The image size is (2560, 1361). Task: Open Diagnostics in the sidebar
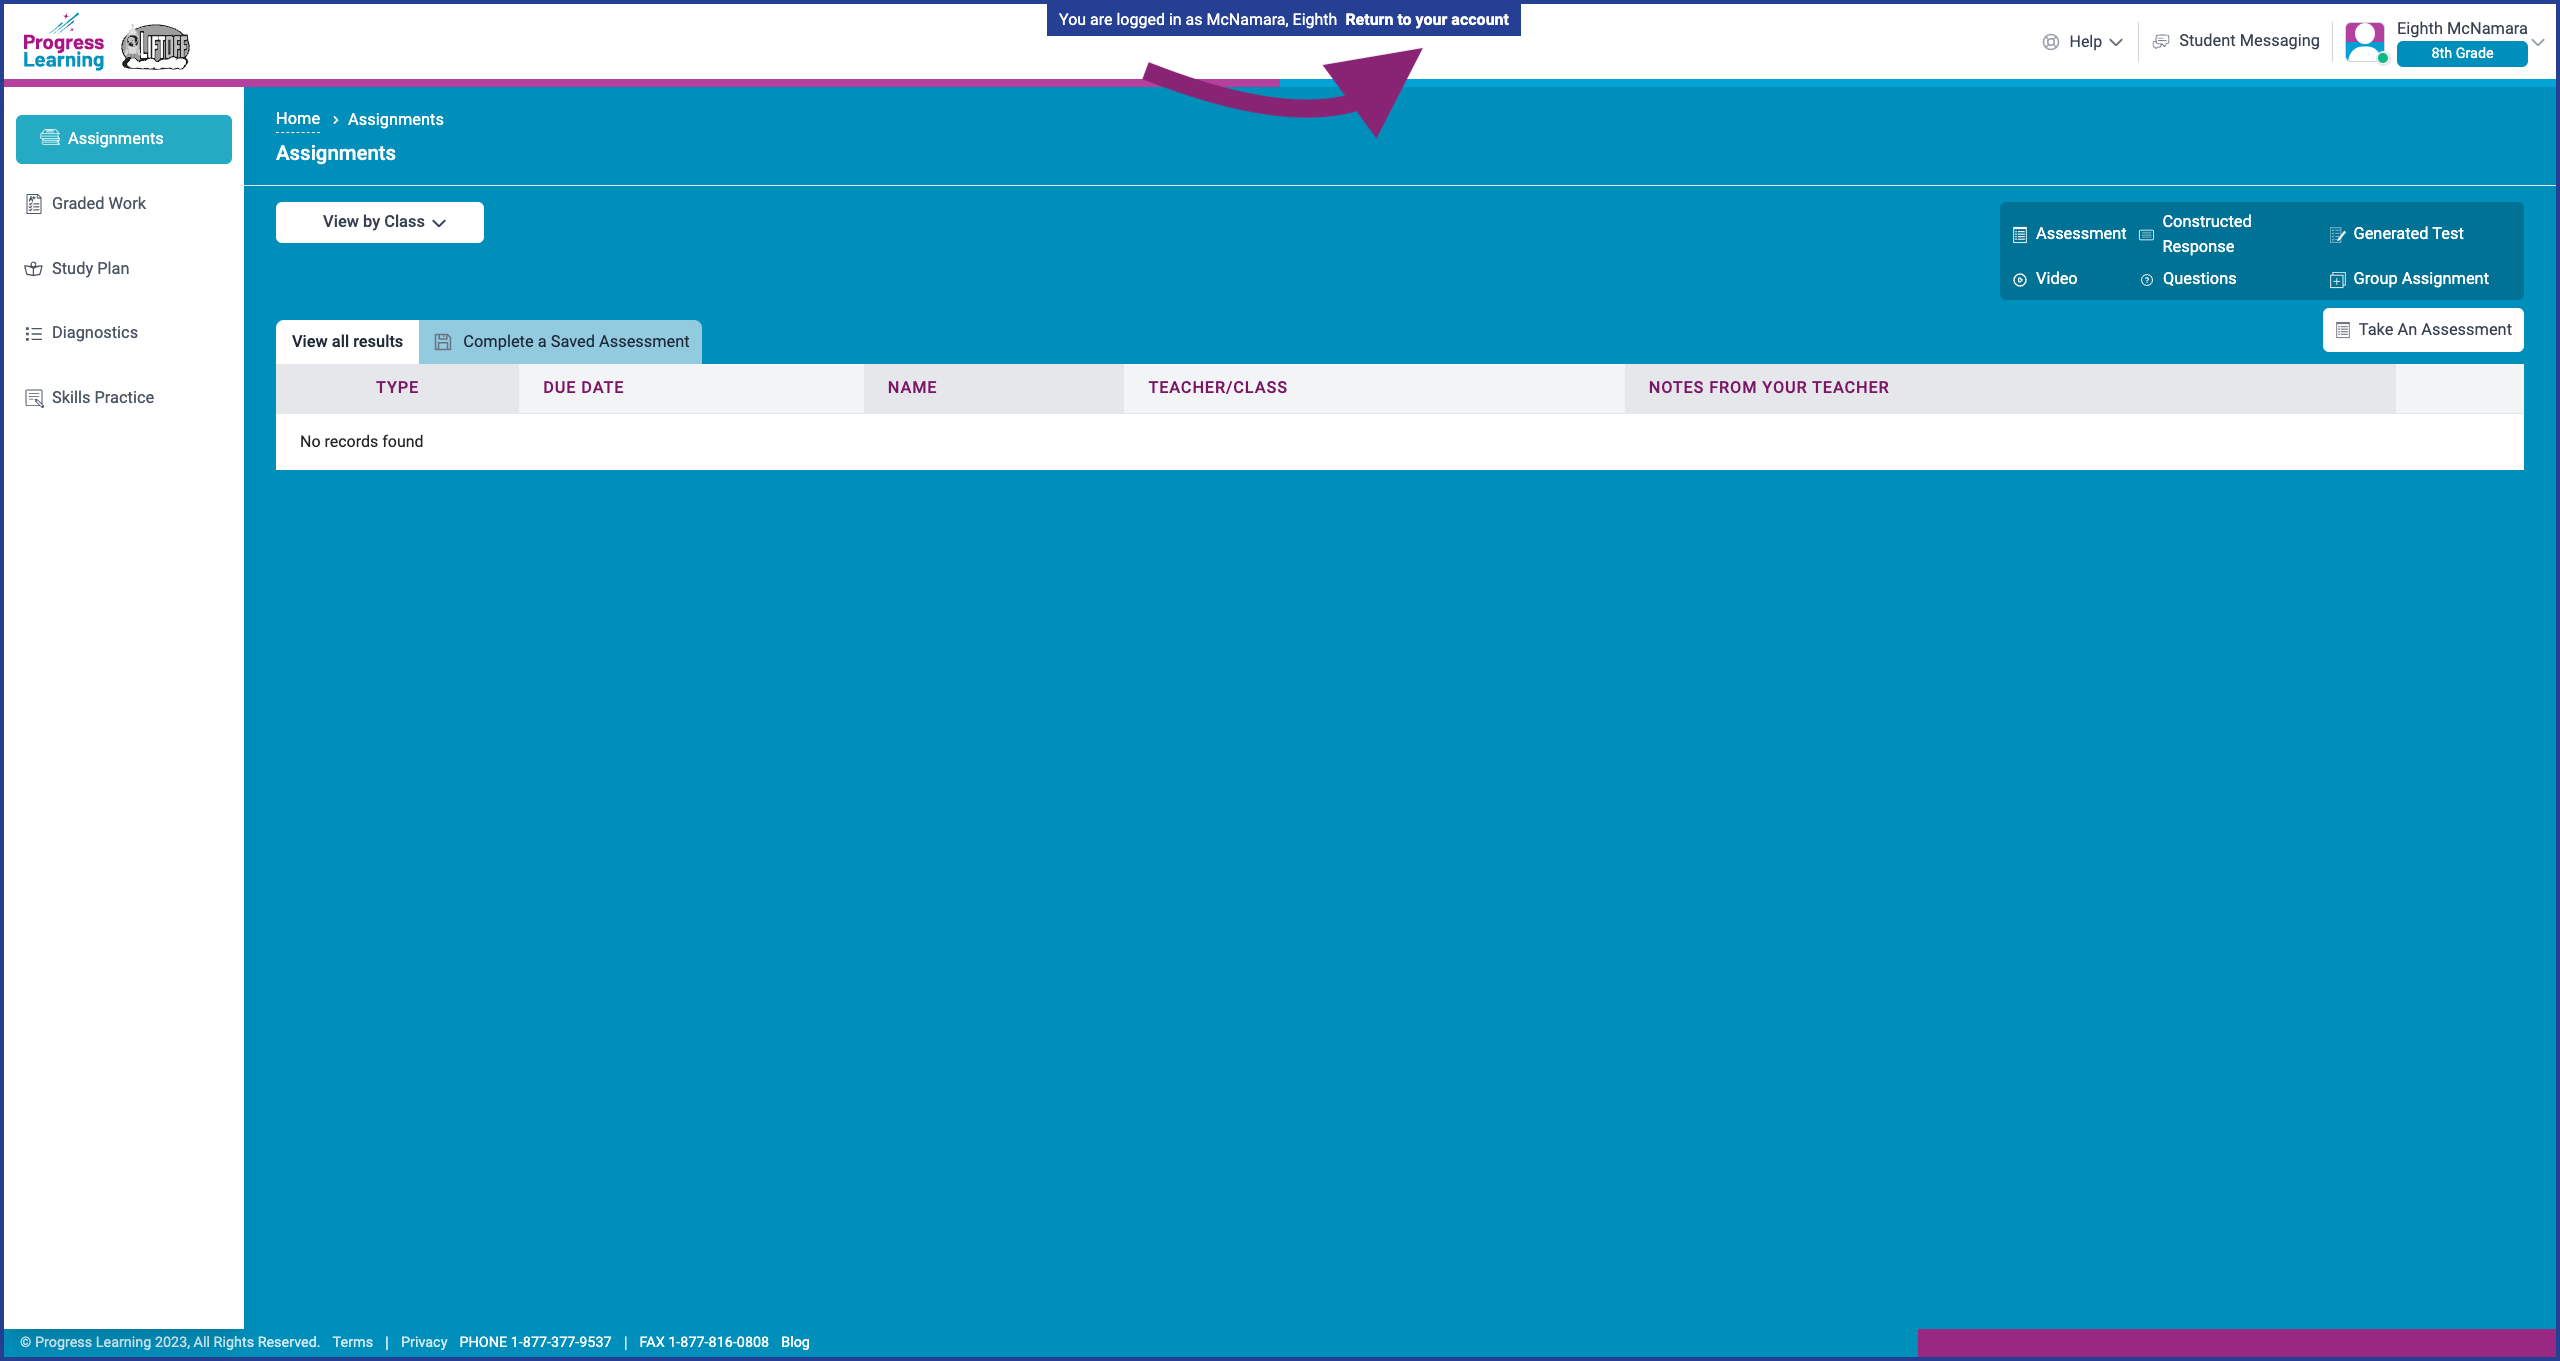[x=95, y=333]
